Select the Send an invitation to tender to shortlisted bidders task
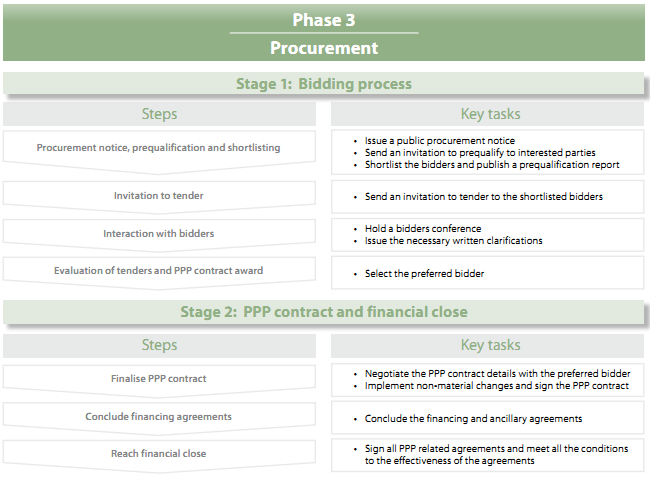 click(x=484, y=197)
